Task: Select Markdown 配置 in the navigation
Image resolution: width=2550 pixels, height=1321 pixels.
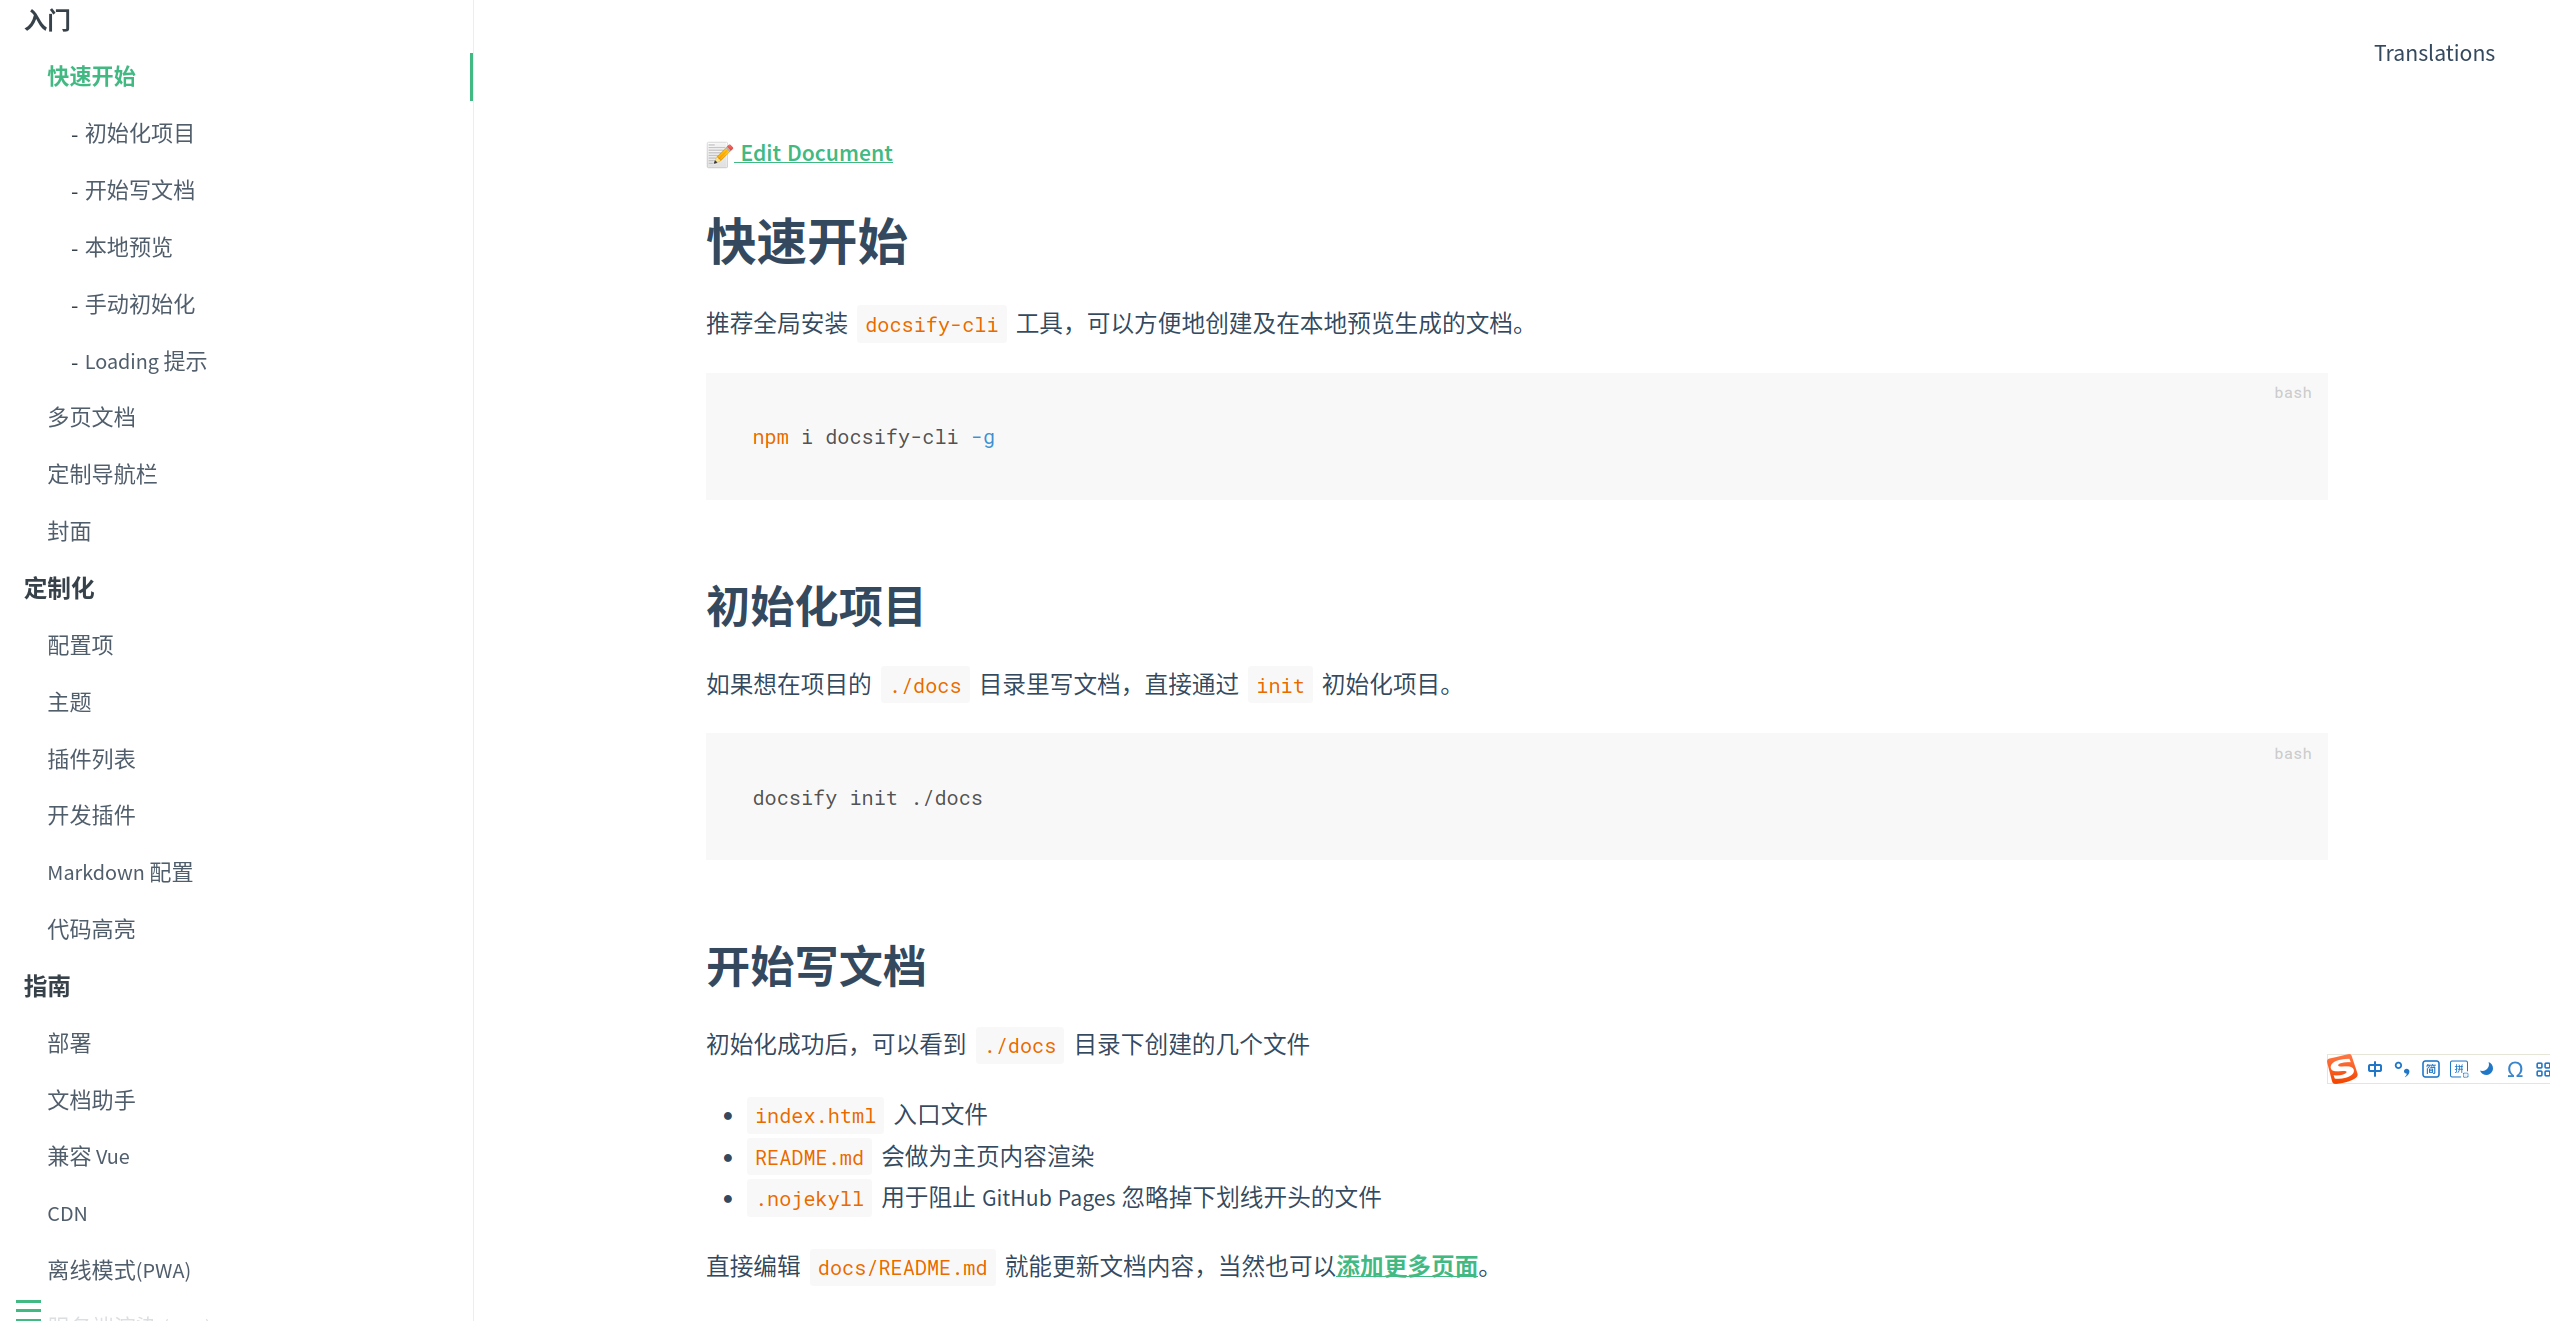Action: click(x=120, y=872)
